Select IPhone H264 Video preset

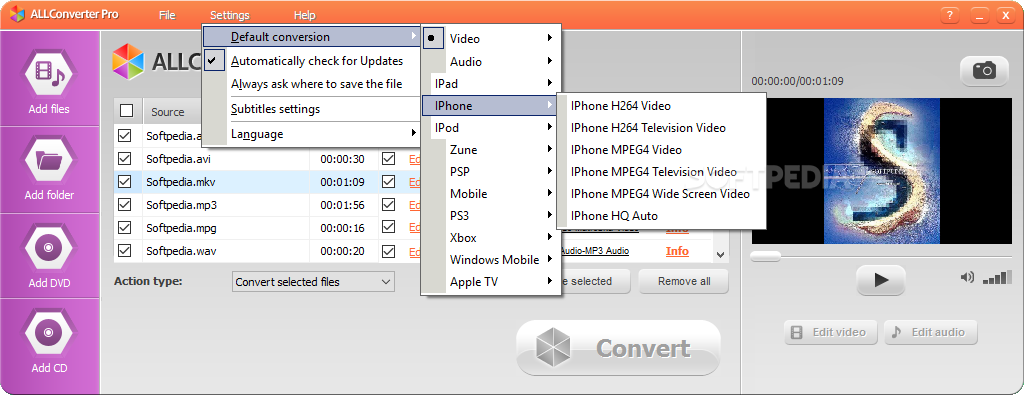tap(661, 106)
